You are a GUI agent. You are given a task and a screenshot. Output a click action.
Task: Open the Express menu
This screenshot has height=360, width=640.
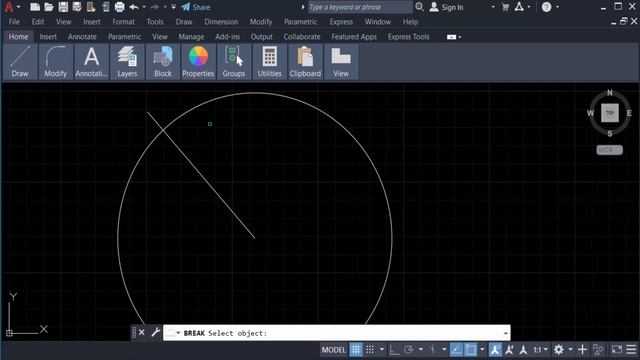341,22
